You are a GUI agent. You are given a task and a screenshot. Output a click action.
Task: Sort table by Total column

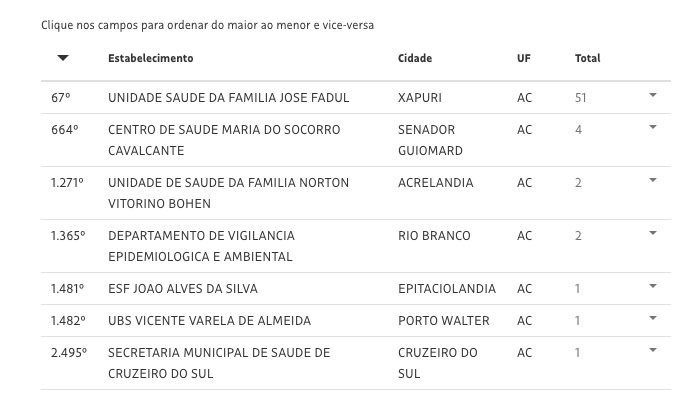point(587,58)
